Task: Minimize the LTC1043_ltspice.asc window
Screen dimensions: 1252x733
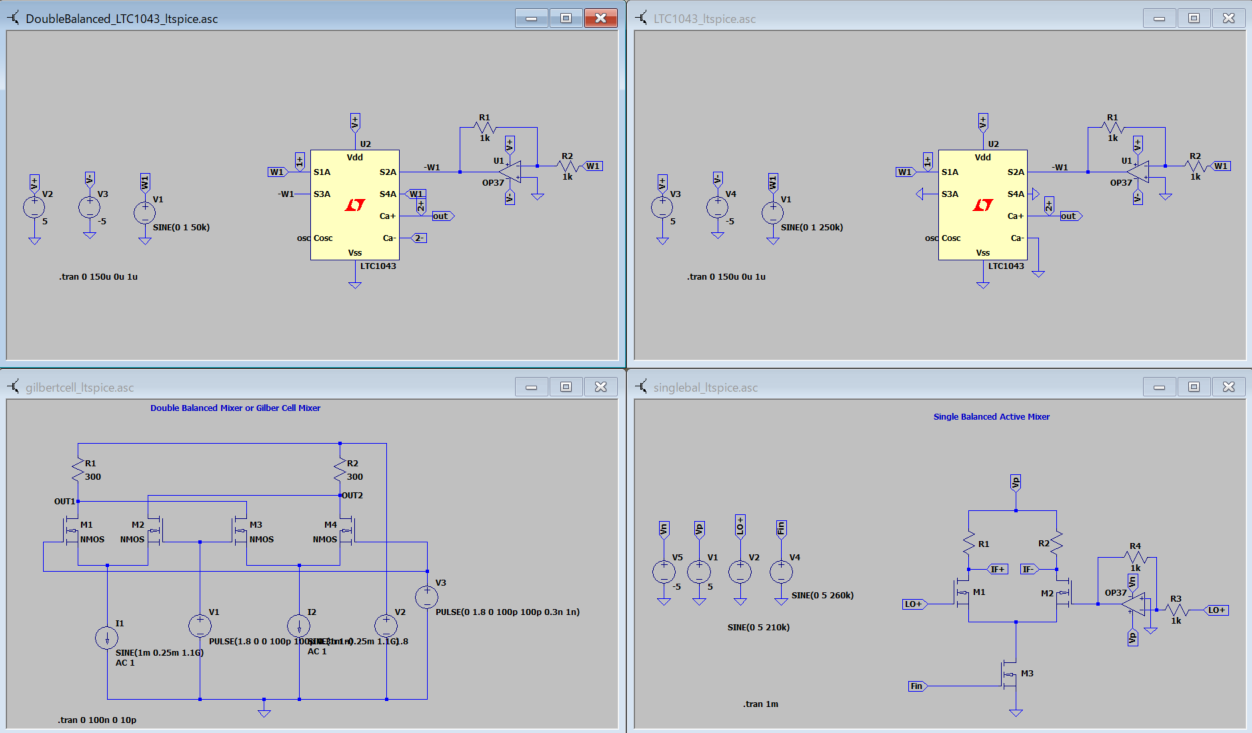Action: click(x=1159, y=18)
